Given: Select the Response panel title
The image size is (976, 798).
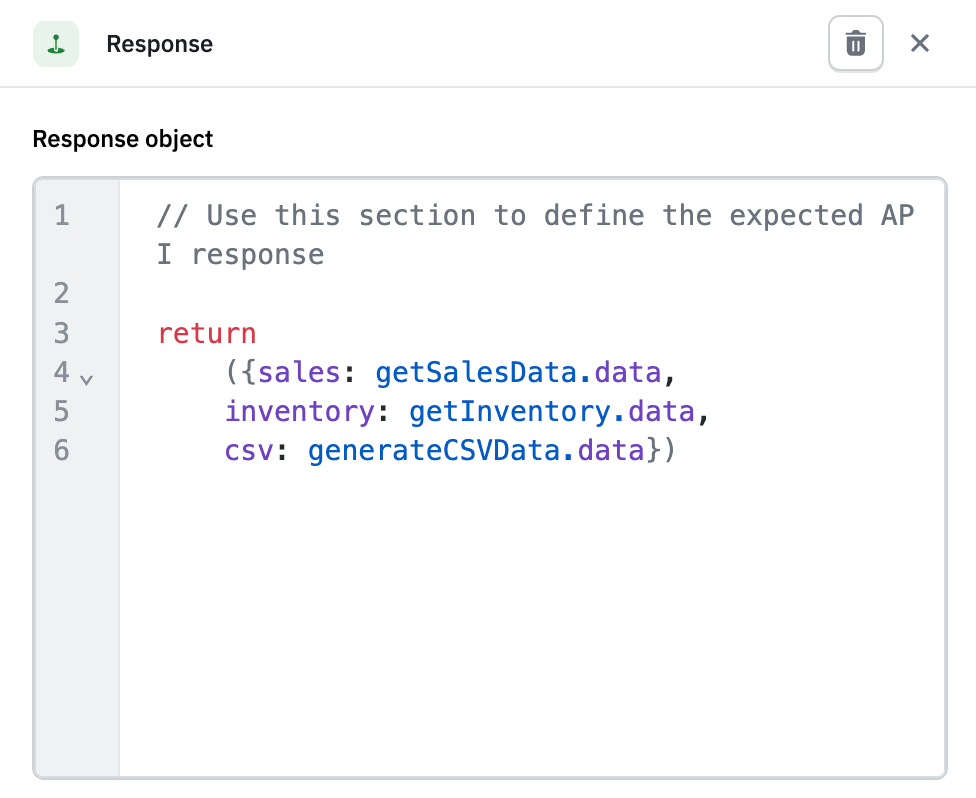Looking at the screenshot, I should click(x=159, y=44).
